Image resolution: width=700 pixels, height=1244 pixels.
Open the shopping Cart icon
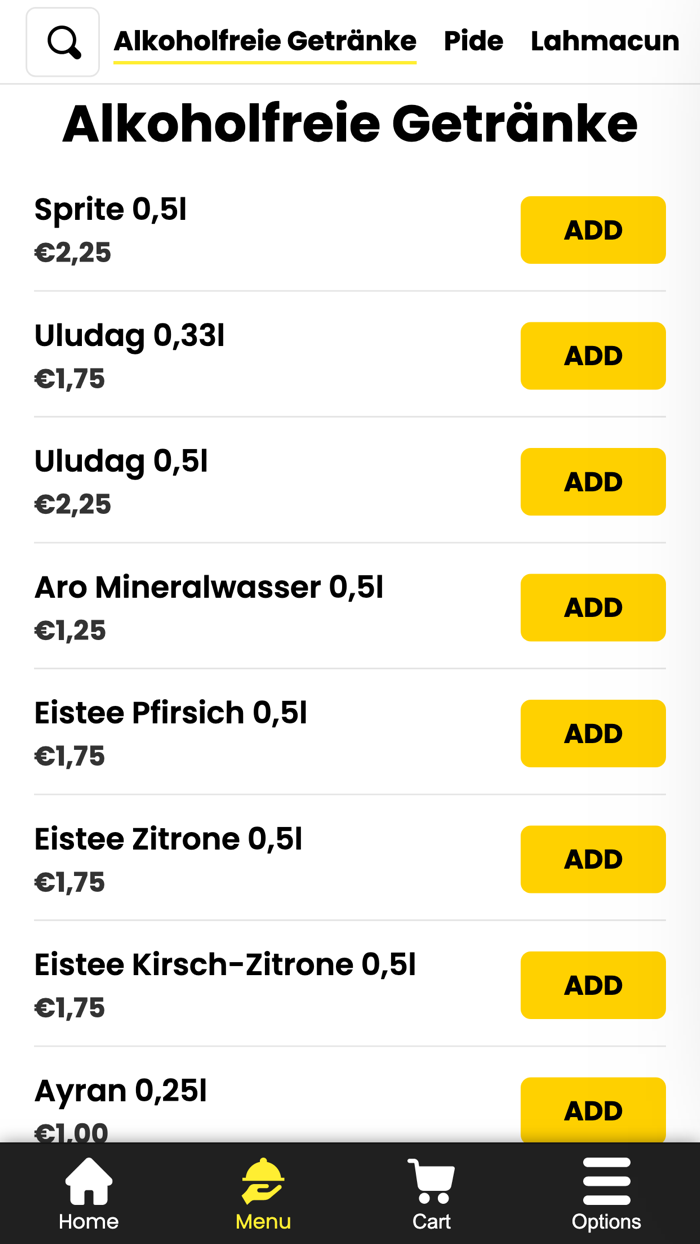click(x=431, y=1182)
